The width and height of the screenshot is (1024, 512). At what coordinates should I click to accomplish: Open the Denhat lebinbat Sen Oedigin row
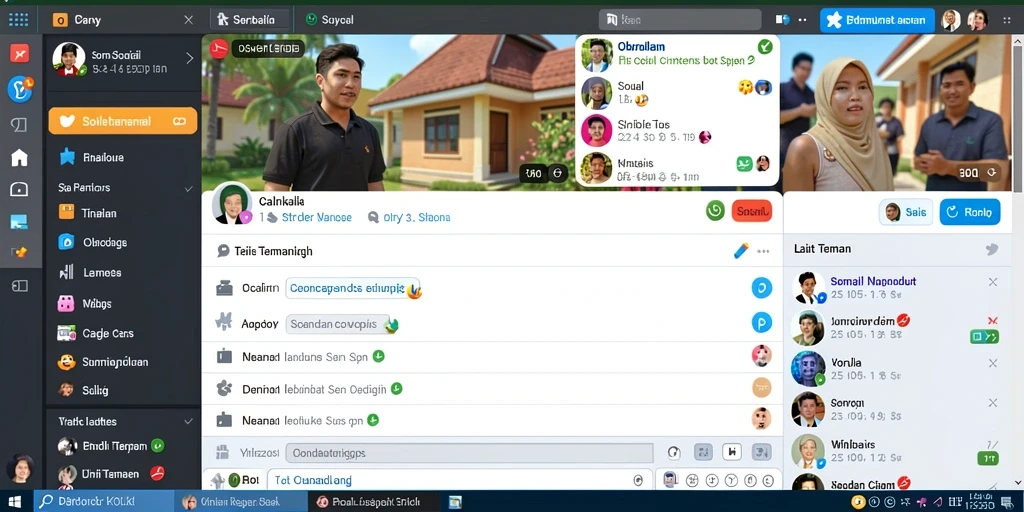(492, 389)
